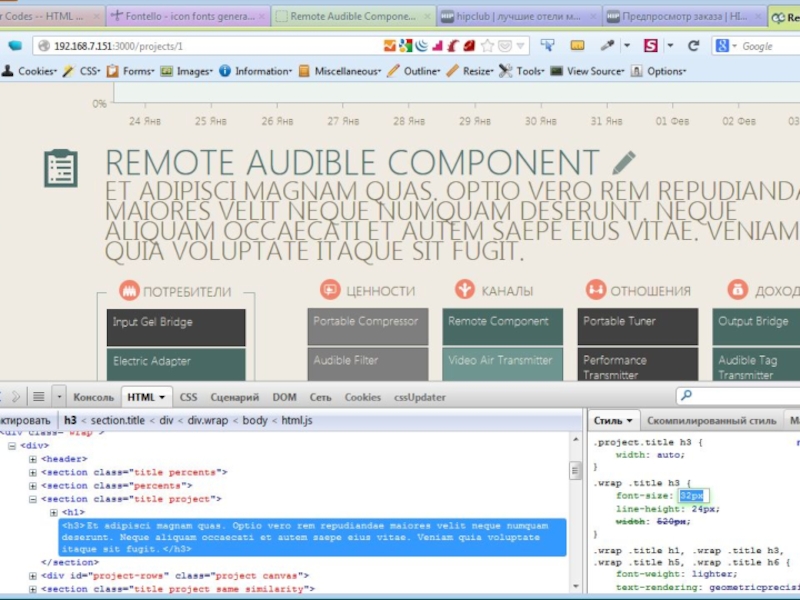Viewport: 800px width, 600px height.
Task: Click the Firebug search input field
Action: pyautogui.click(x=740, y=397)
